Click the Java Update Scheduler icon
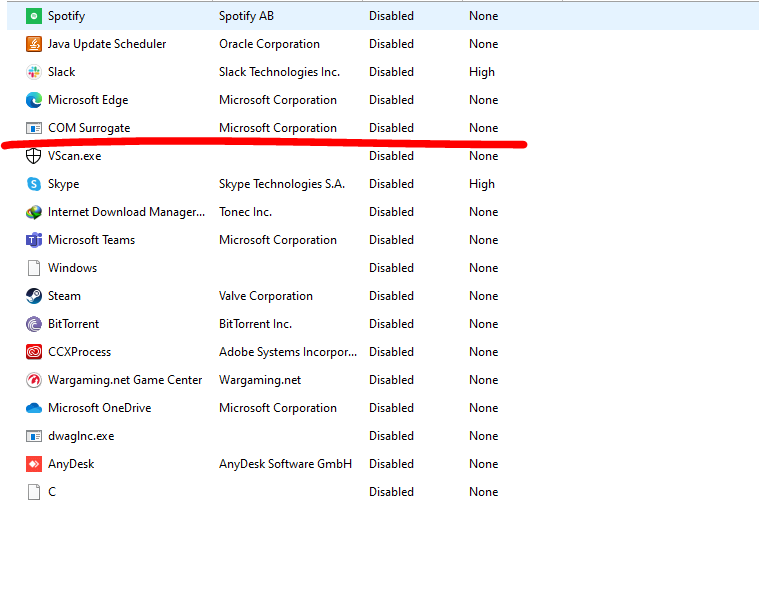The image size is (759, 612). click(x=33, y=44)
